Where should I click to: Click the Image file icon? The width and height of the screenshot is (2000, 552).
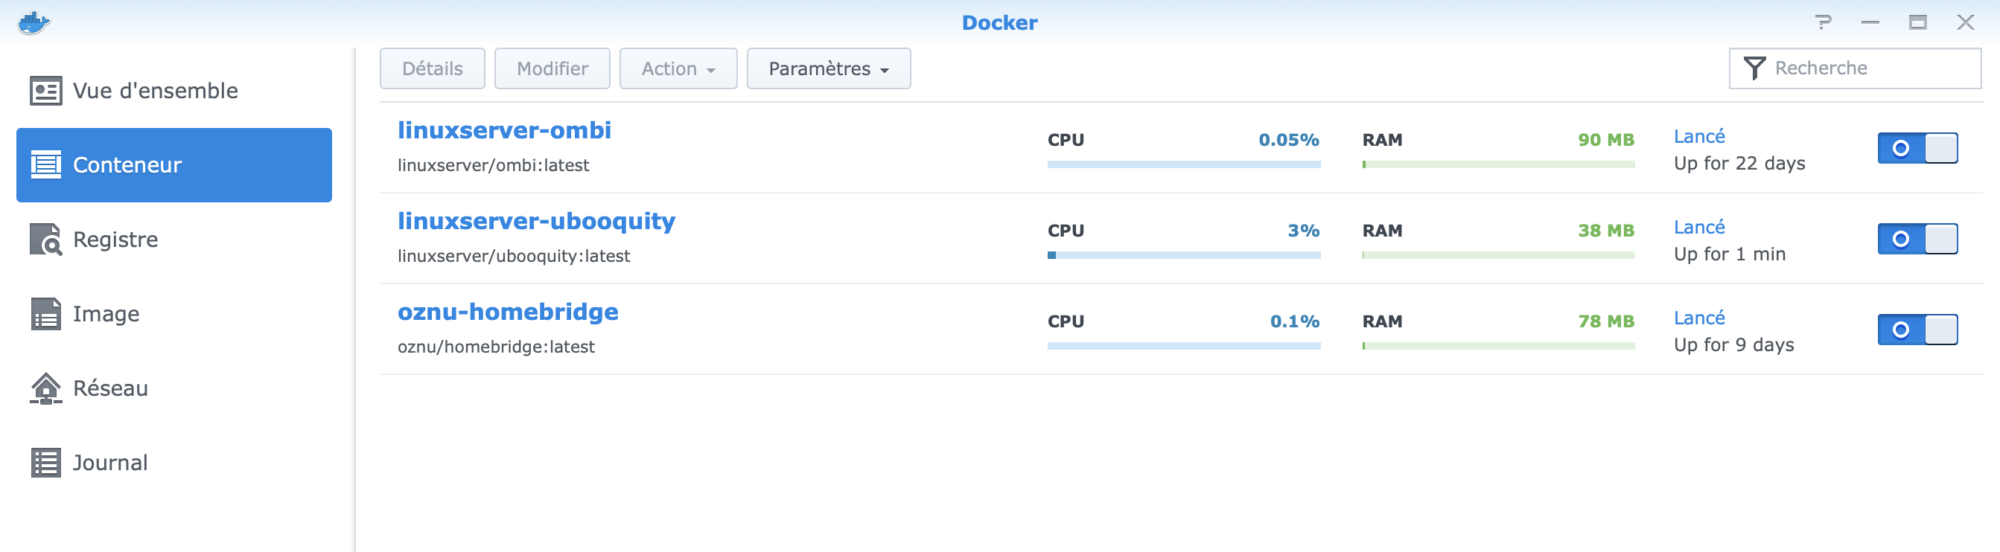pyautogui.click(x=46, y=314)
